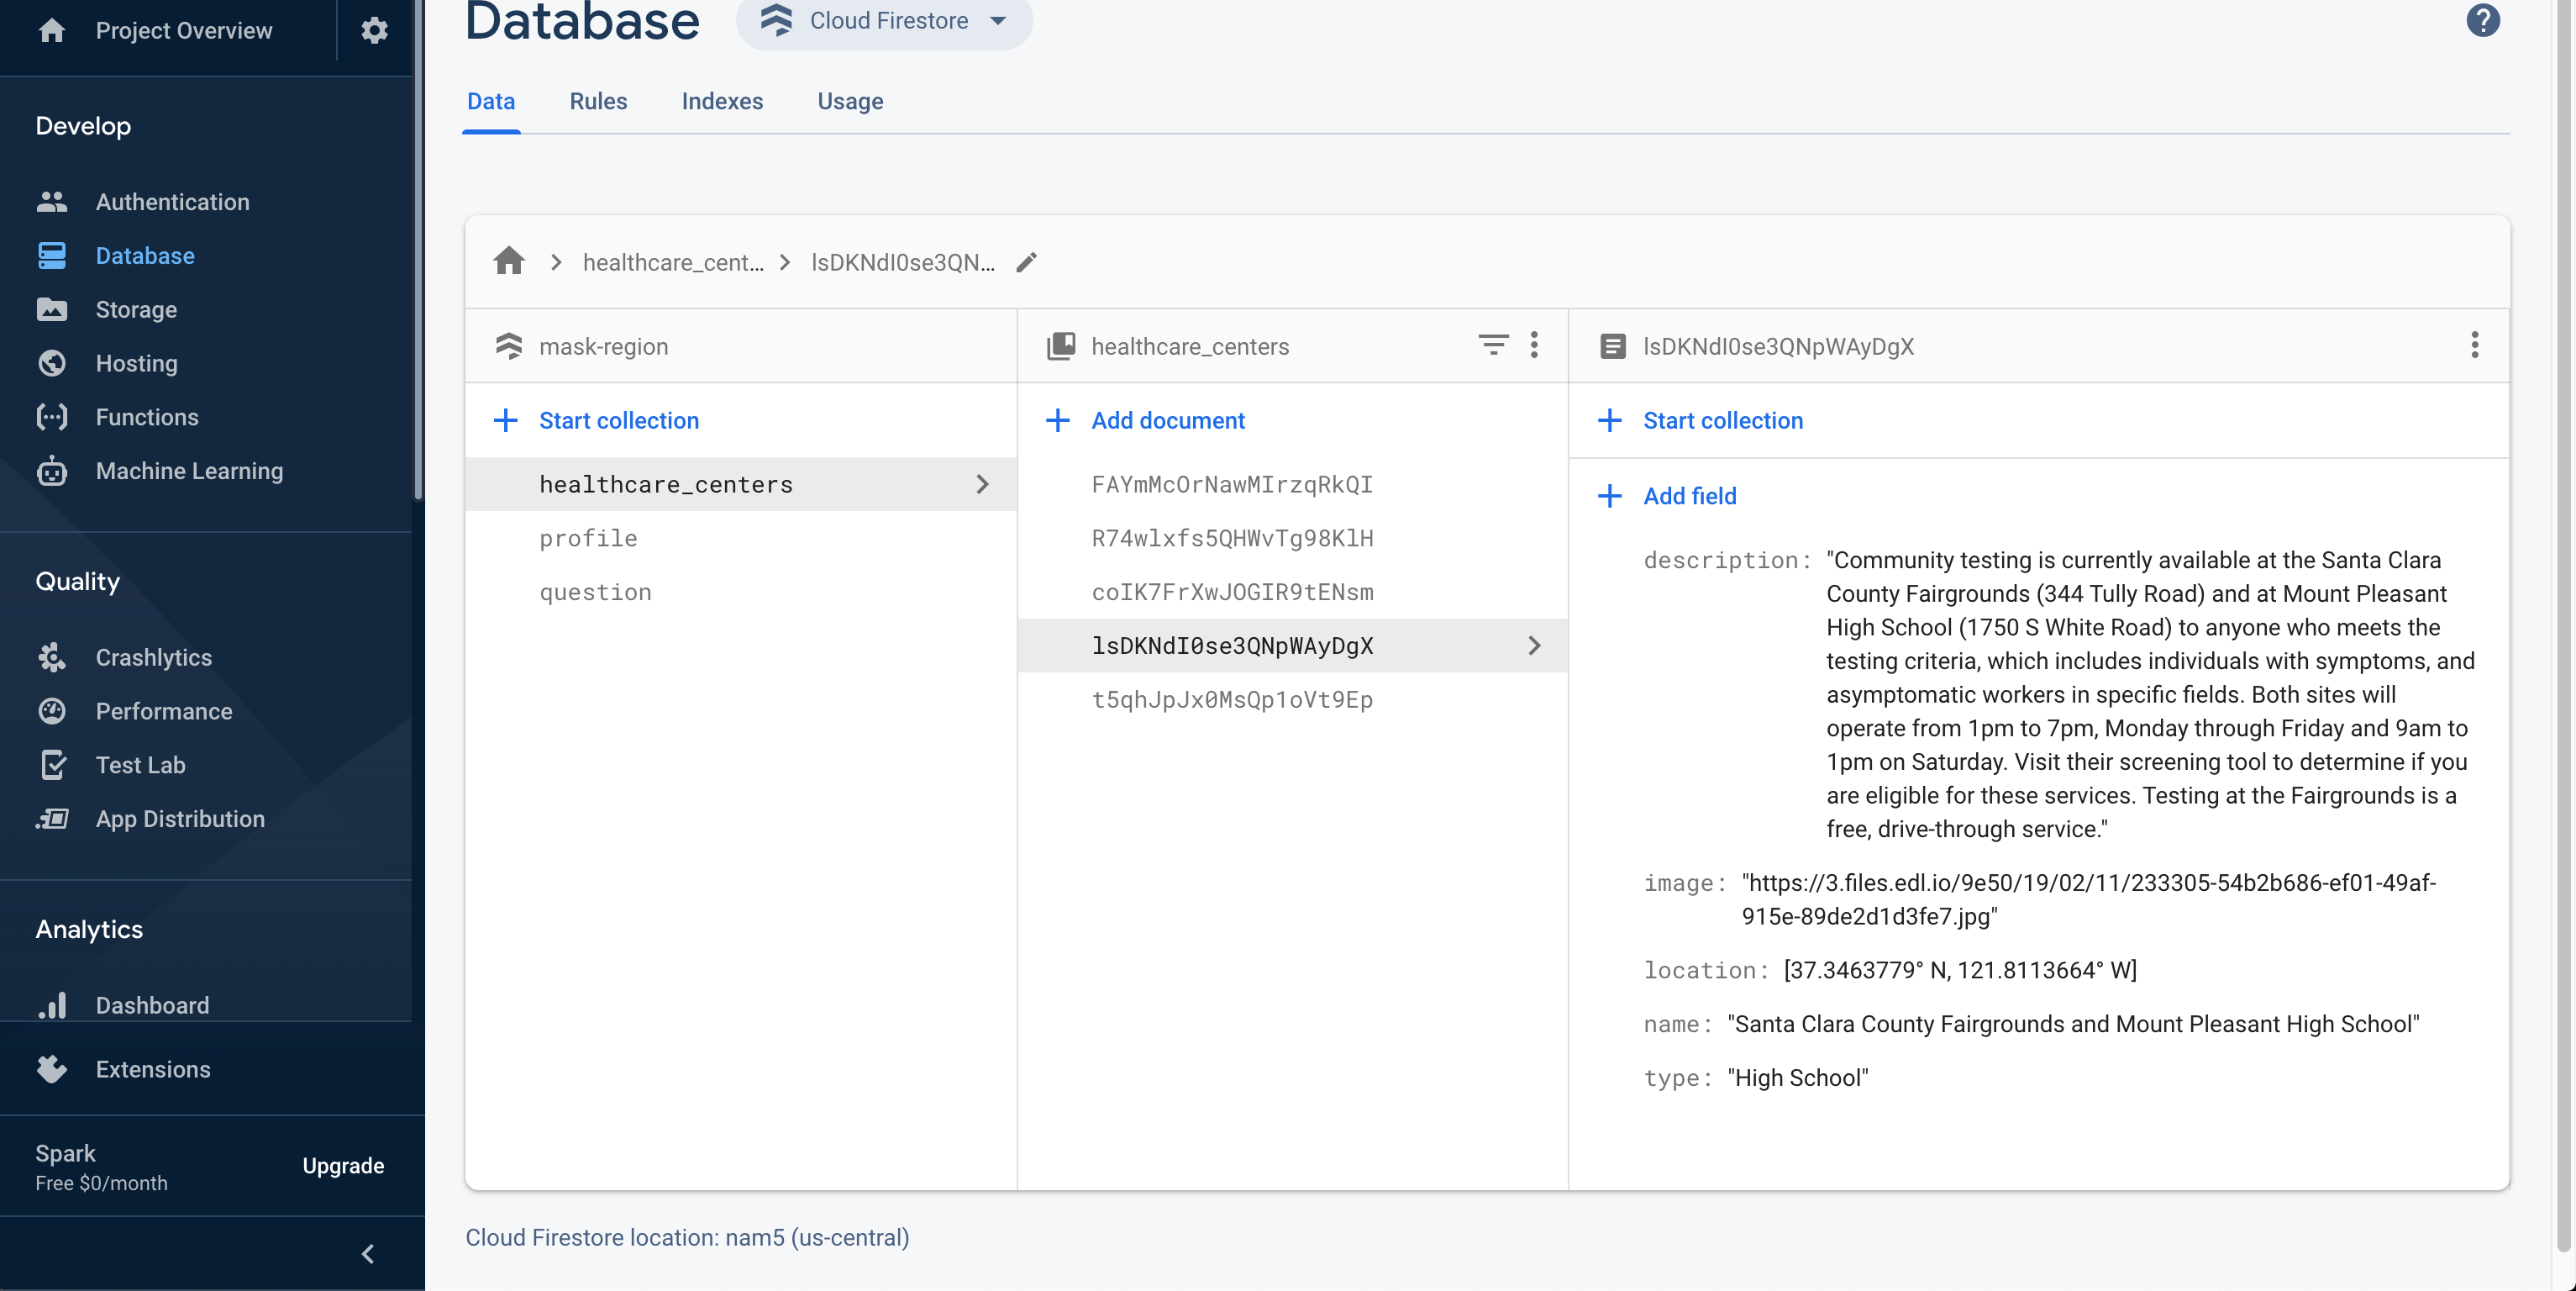This screenshot has width=2576, height=1291.
Task: Select document t5qhJpJx0MsQp1oVt9Ep
Action: pos(1232,699)
